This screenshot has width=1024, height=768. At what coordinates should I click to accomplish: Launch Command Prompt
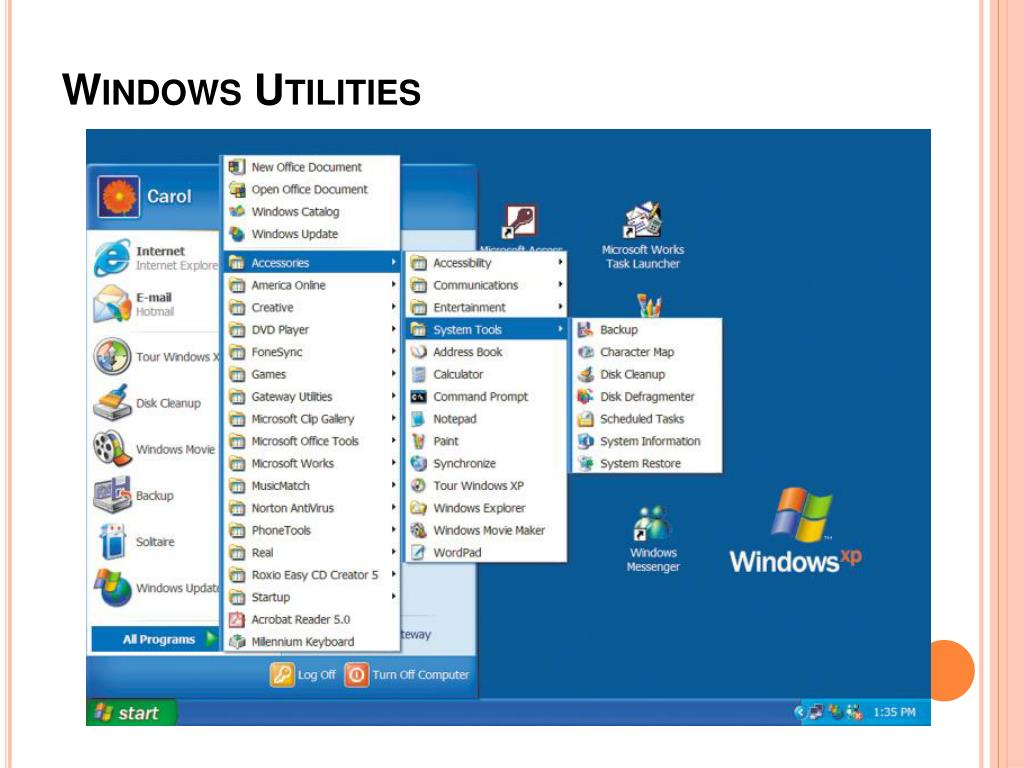click(486, 396)
